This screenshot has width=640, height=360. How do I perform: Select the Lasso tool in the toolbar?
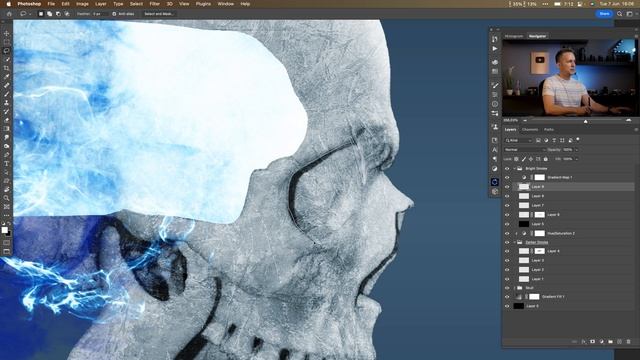point(7,51)
